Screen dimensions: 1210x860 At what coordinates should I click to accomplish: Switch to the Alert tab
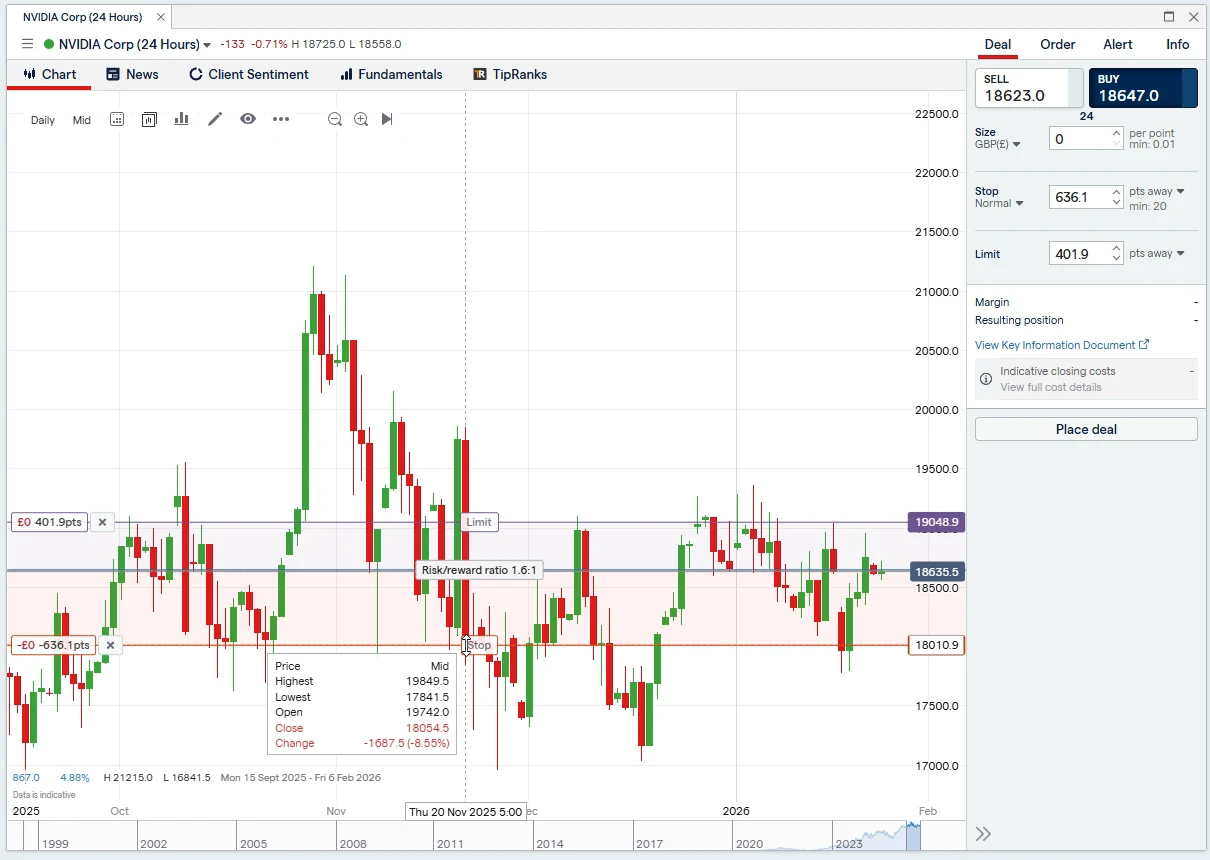click(x=1118, y=44)
